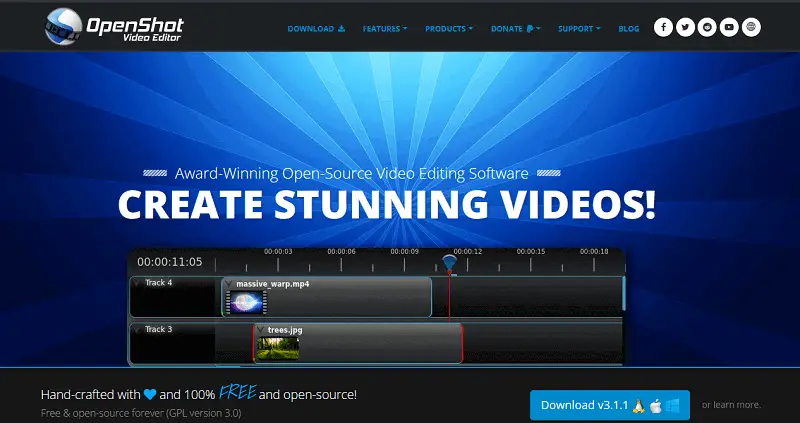Open the Blog page
This screenshot has width=800, height=423.
click(x=629, y=29)
